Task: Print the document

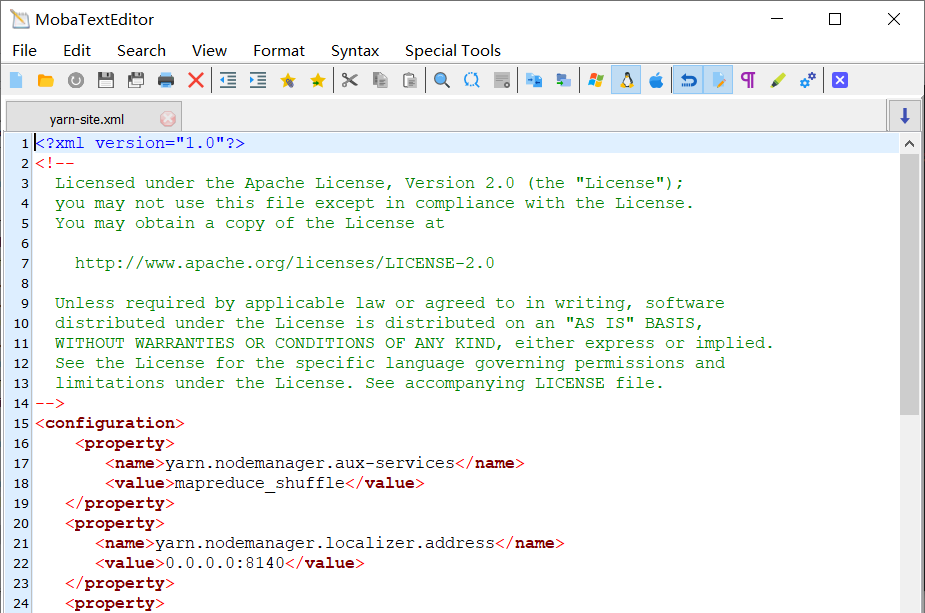Action: pyautogui.click(x=166, y=80)
